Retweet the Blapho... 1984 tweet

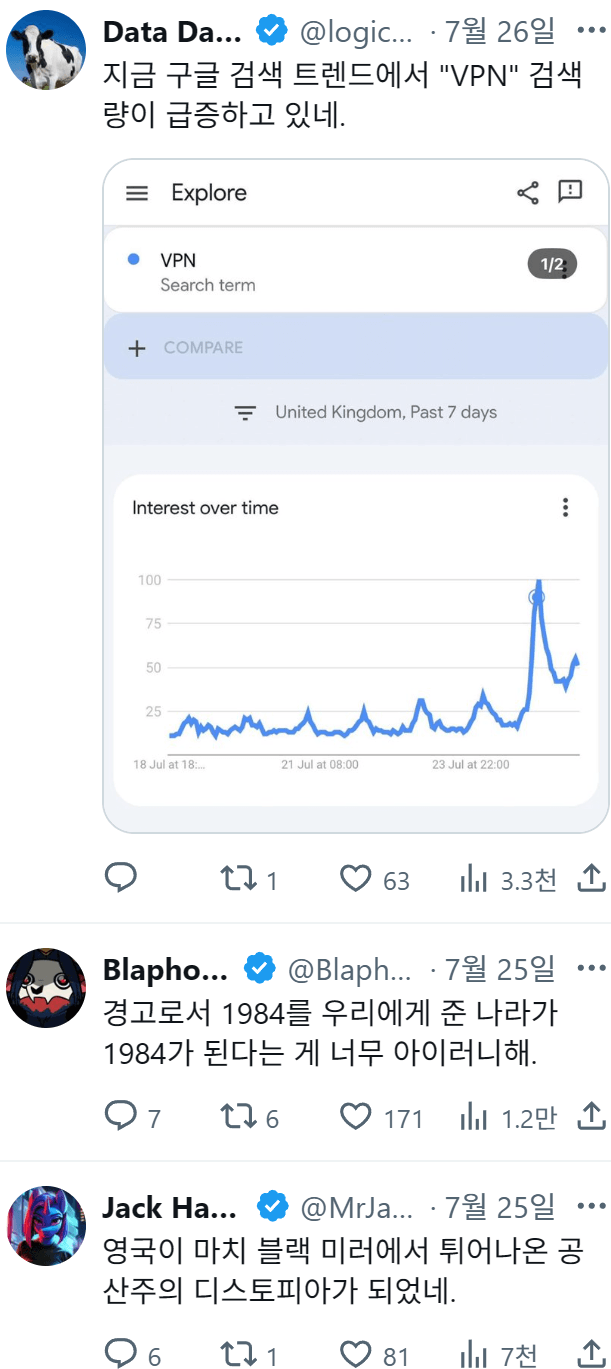(236, 1117)
